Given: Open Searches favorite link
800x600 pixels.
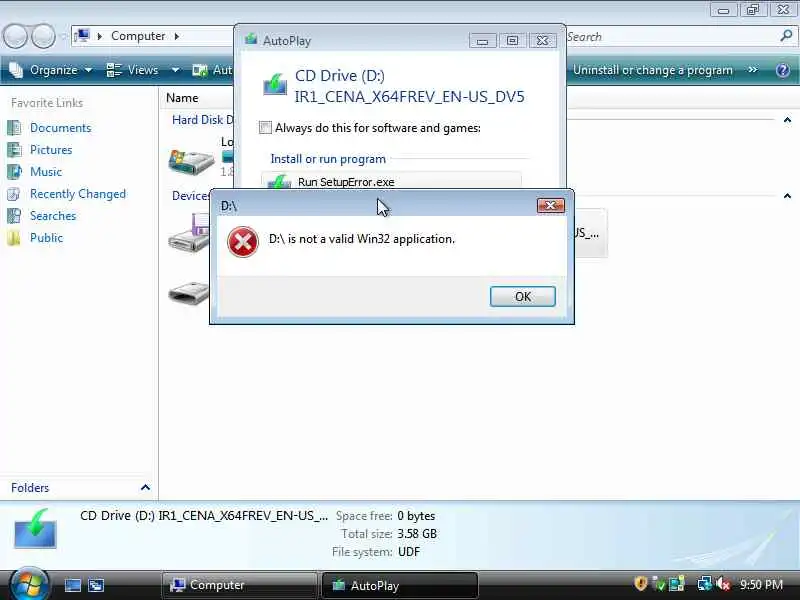Looking at the screenshot, I should click(x=53, y=216).
